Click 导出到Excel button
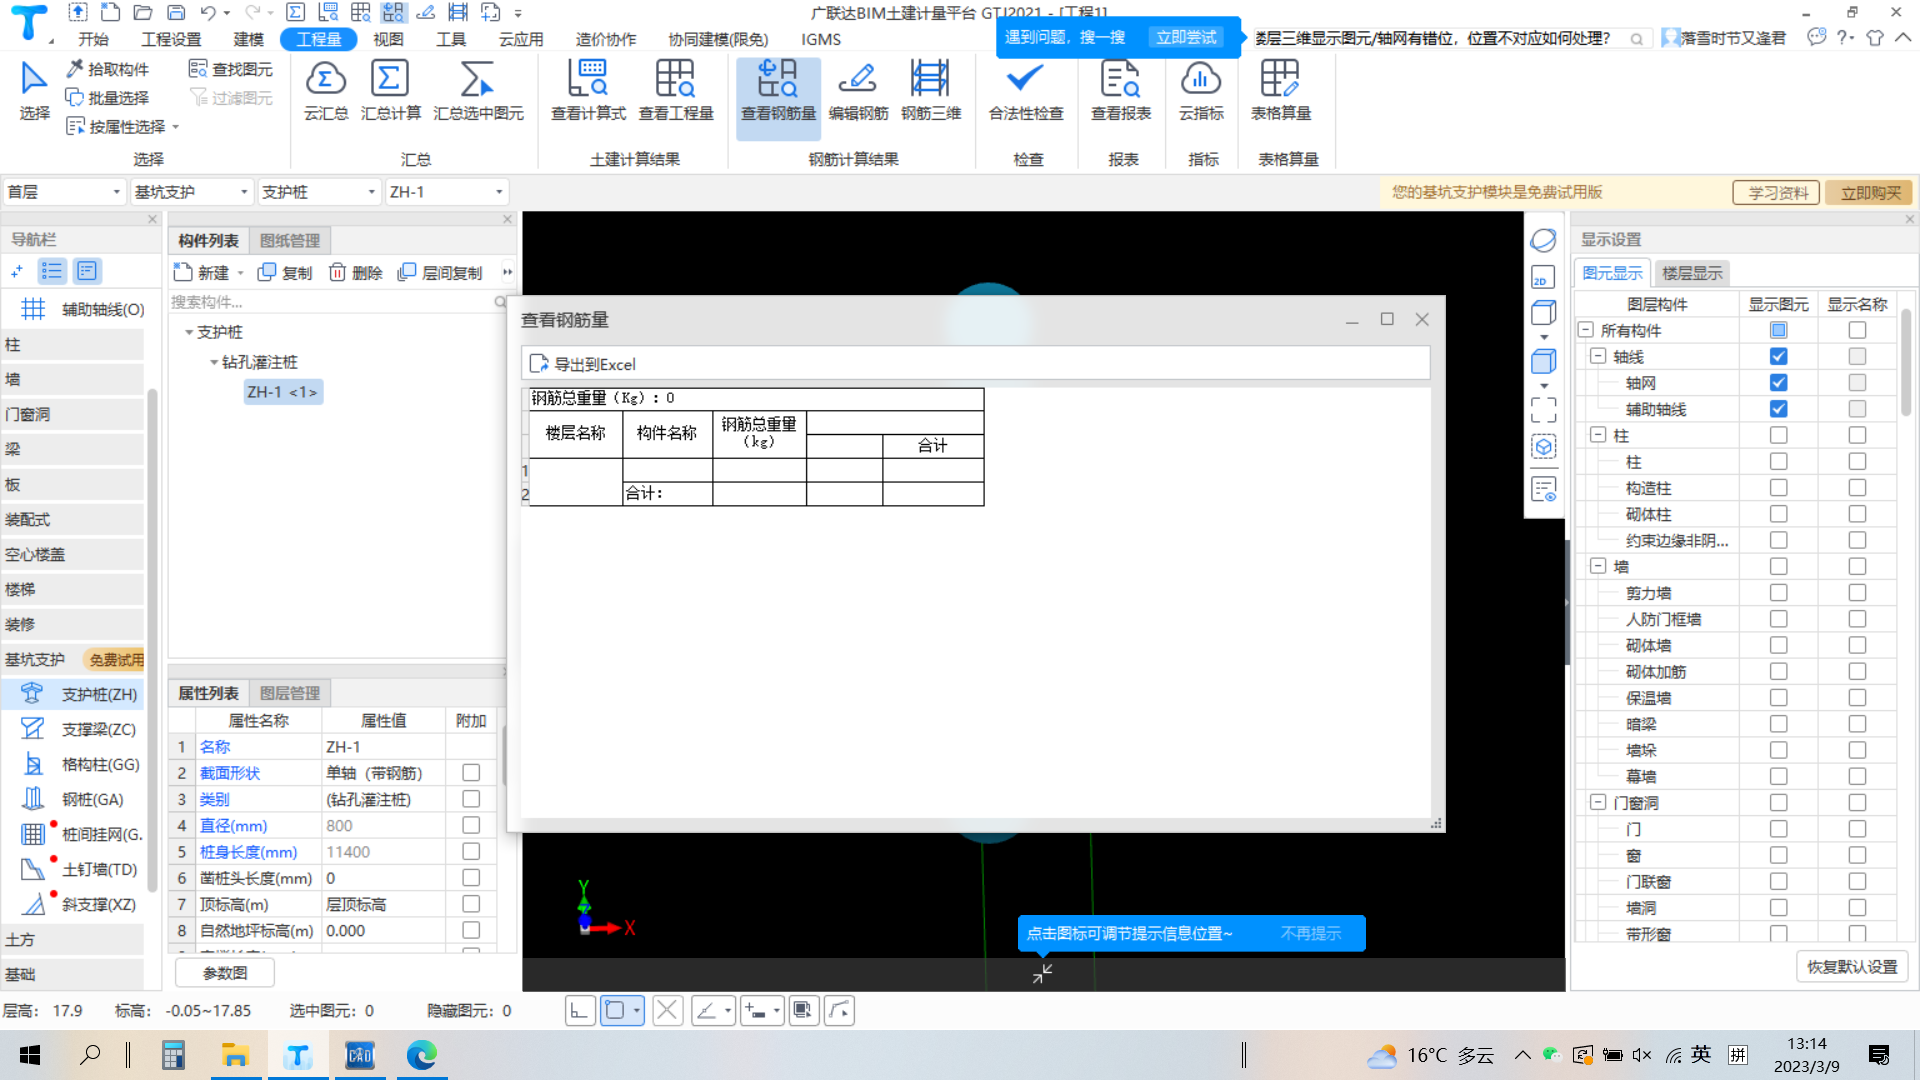The image size is (1920, 1080). pyautogui.click(x=583, y=364)
